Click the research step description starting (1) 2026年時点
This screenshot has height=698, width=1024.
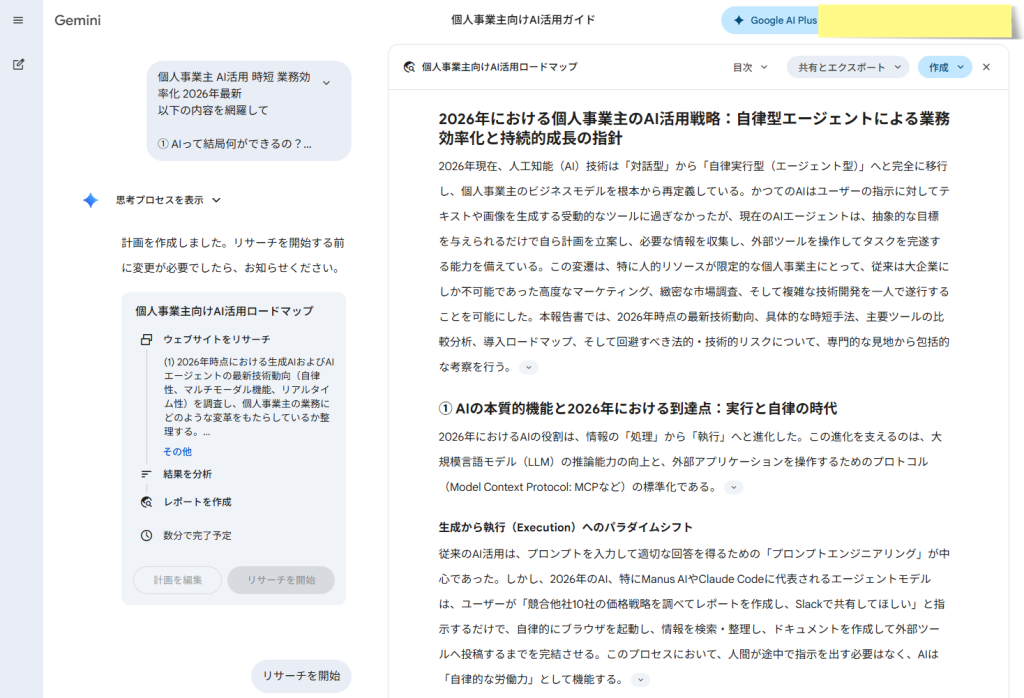(x=248, y=396)
